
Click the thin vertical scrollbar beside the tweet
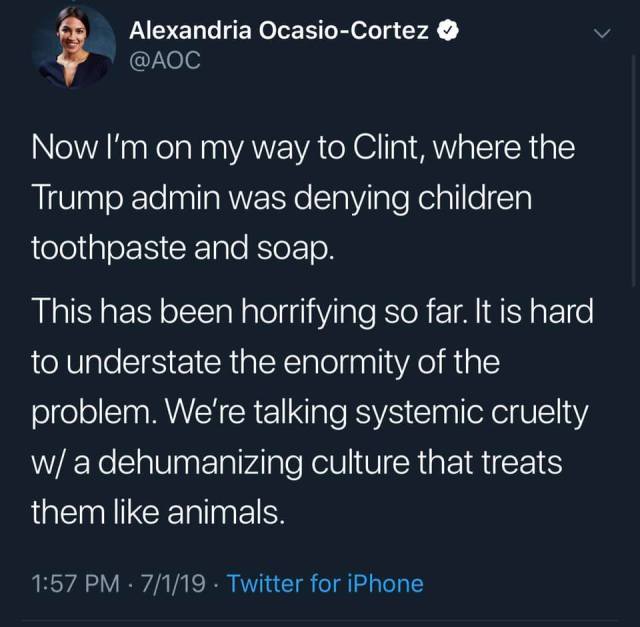coord(633,171)
